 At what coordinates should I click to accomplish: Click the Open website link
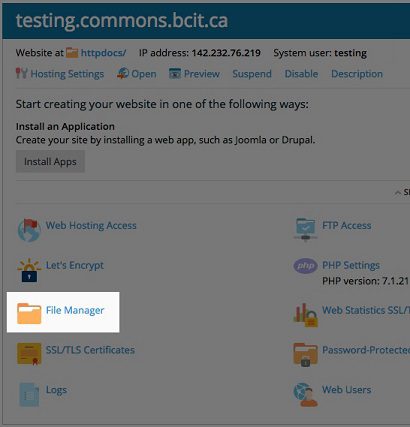(x=144, y=74)
